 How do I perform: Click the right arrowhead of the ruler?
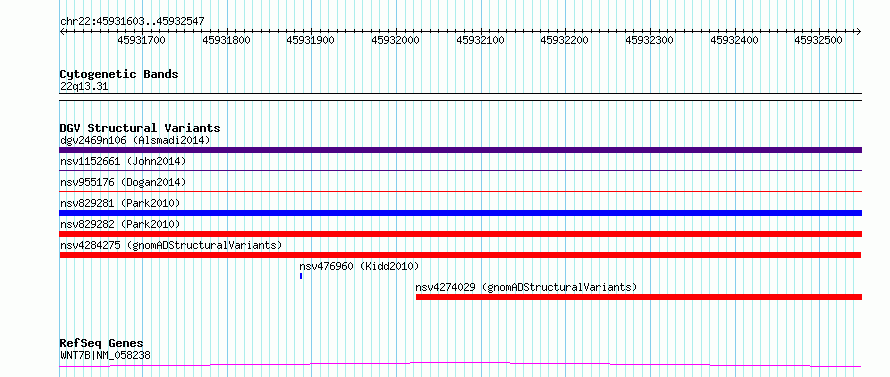(x=859, y=32)
